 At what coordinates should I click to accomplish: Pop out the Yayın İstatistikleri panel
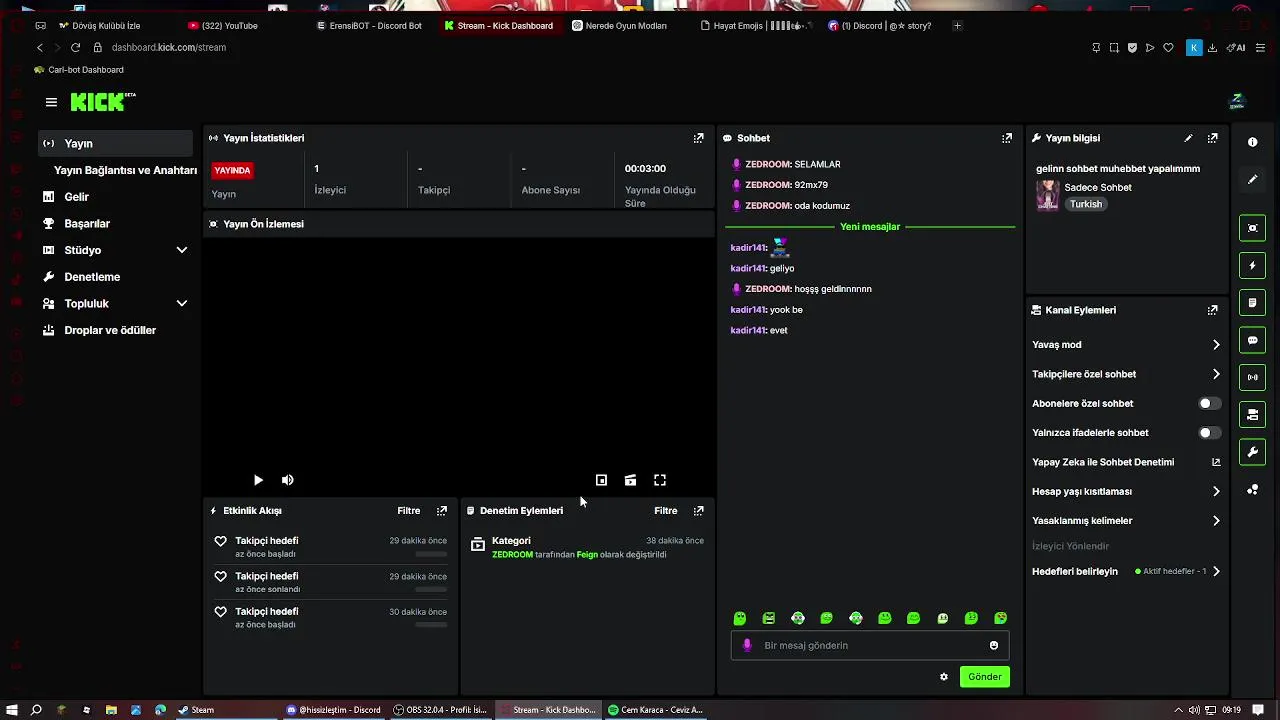(x=698, y=138)
